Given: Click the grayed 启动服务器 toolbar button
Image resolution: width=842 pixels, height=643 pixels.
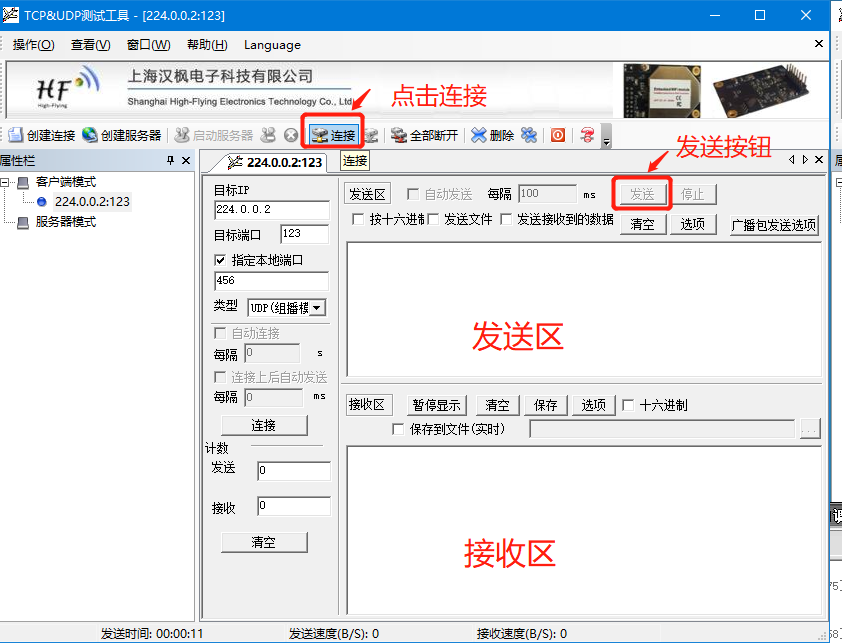Looking at the screenshot, I should tap(214, 135).
